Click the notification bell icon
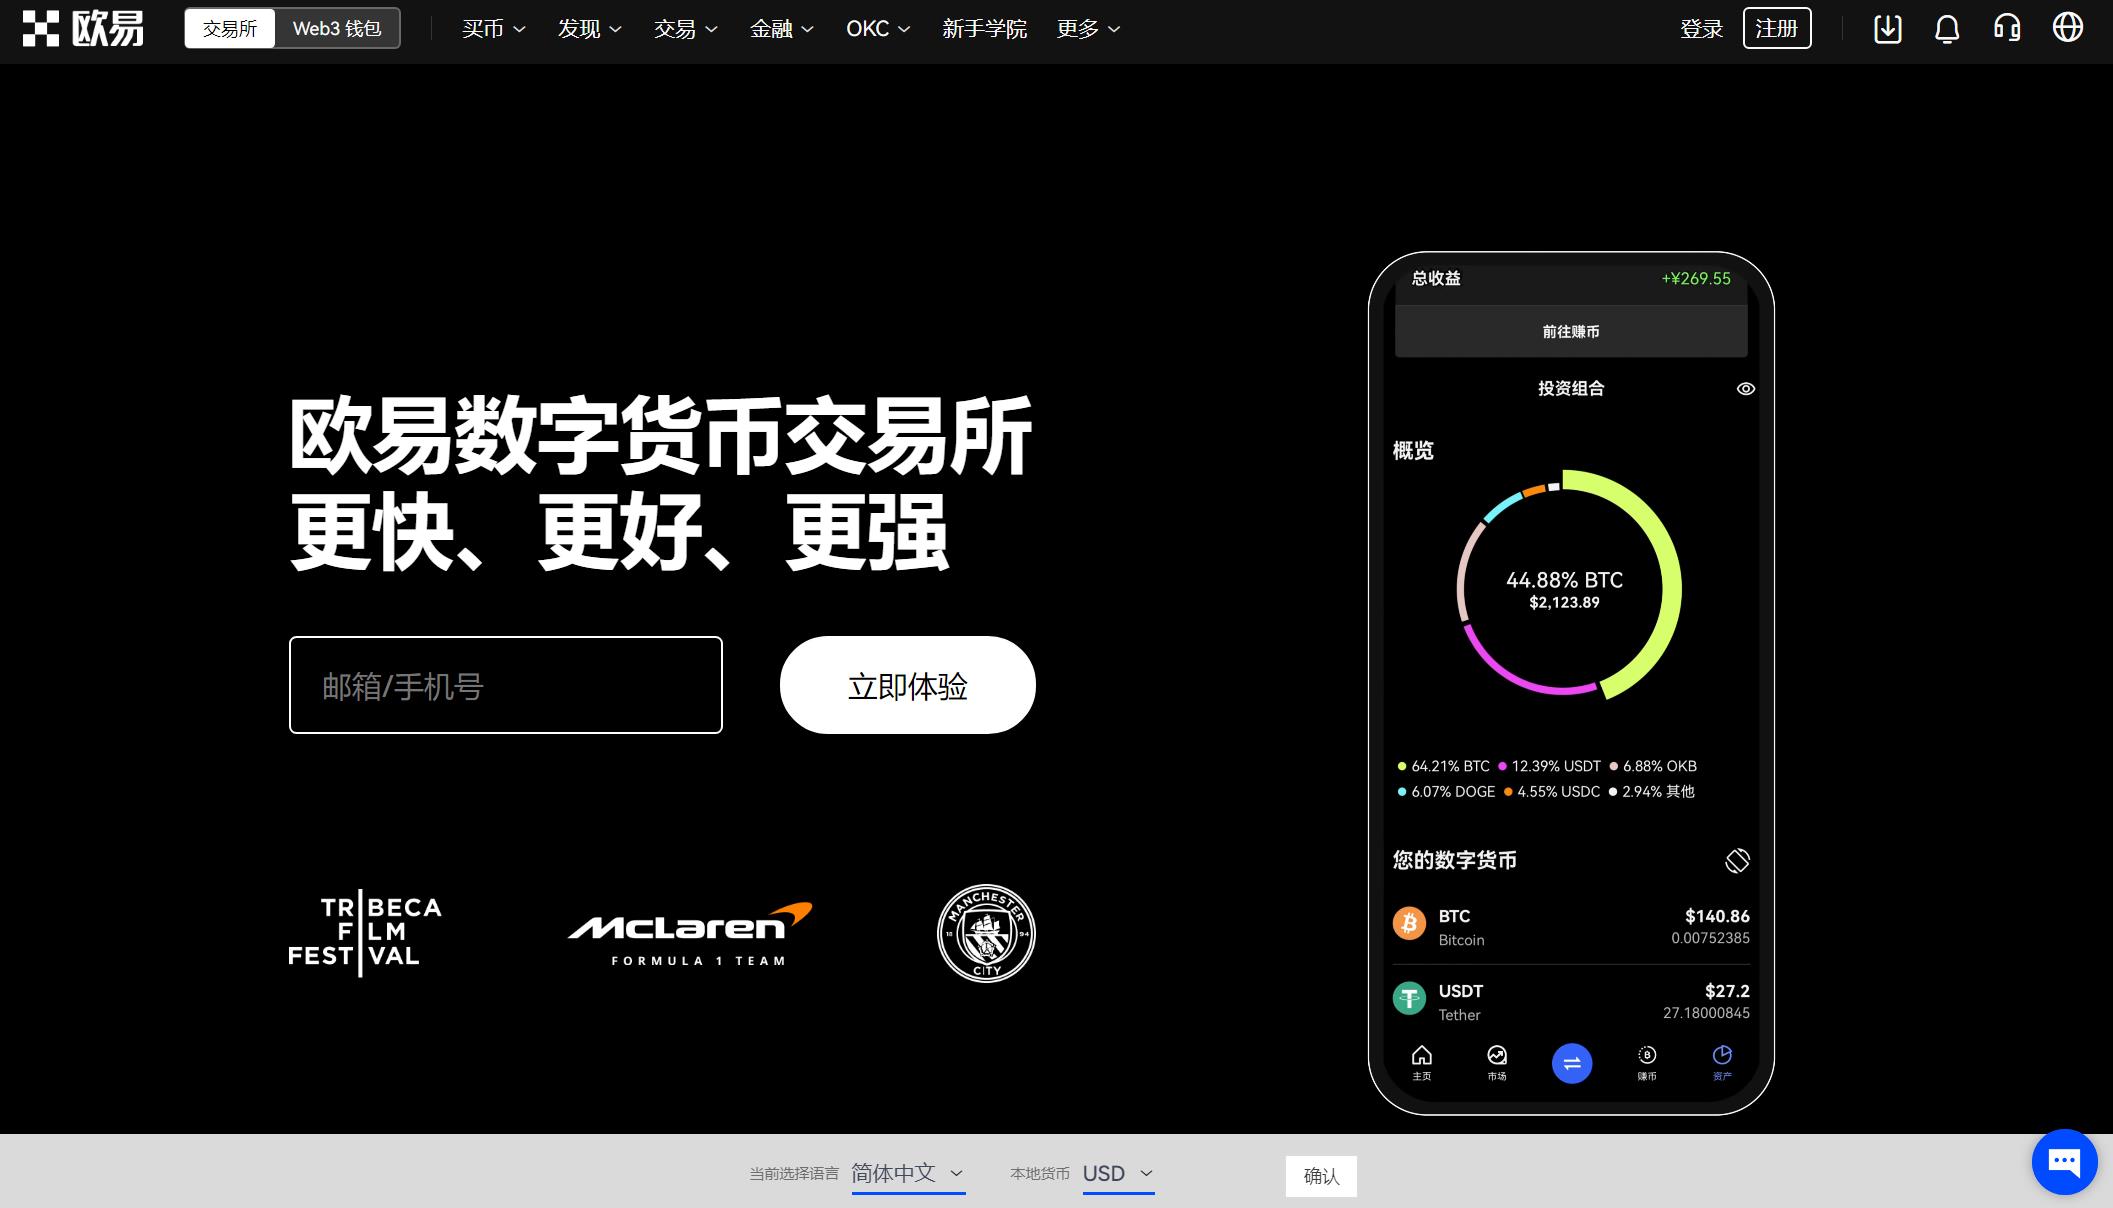This screenshot has height=1208, width=2113. [x=1948, y=29]
